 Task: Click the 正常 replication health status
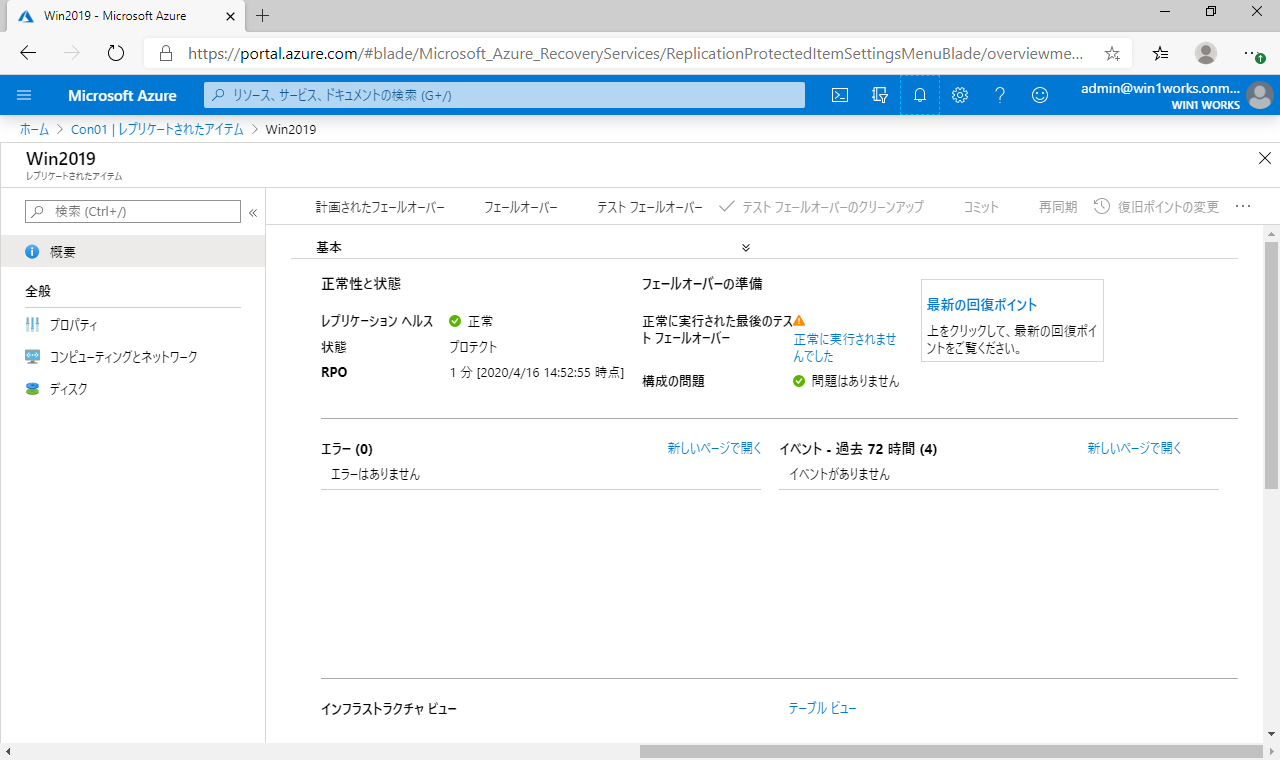click(480, 321)
